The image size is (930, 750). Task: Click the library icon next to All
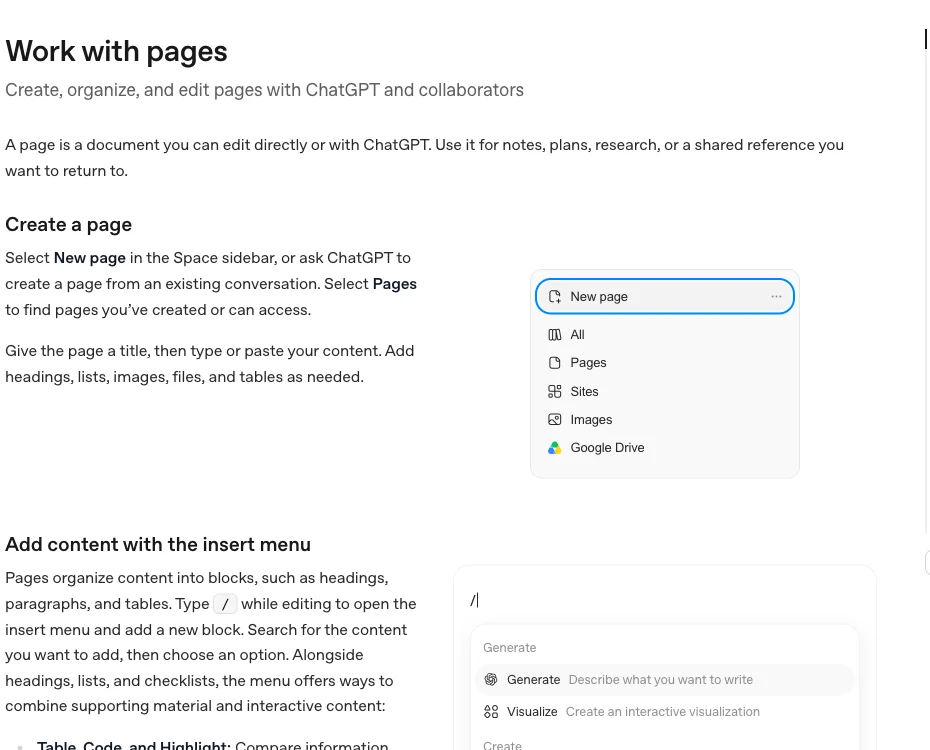(x=555, y=335)
